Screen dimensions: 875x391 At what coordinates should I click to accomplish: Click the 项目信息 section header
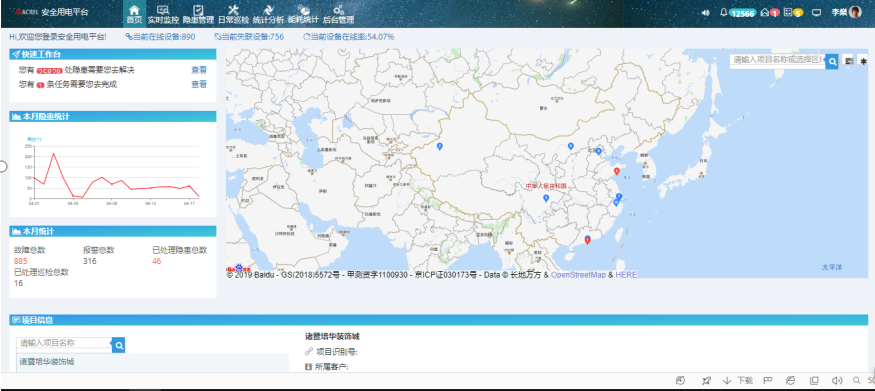click(439, 320)
